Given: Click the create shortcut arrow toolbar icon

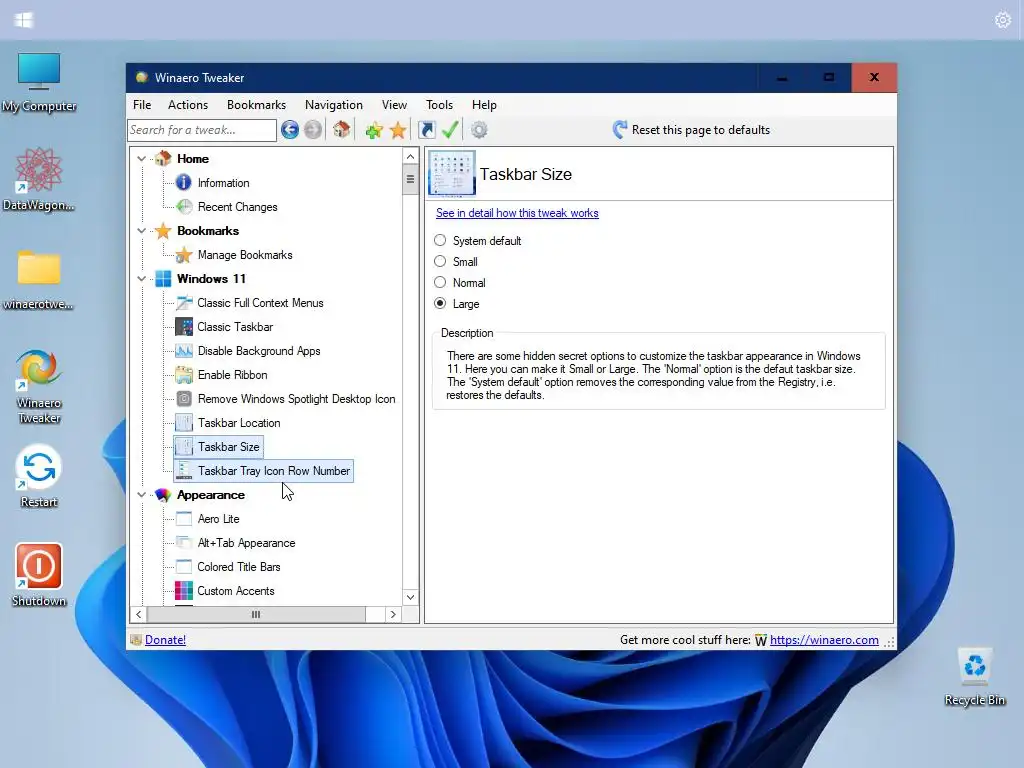Looking at the screenshot, I should [x=426, y=130].
